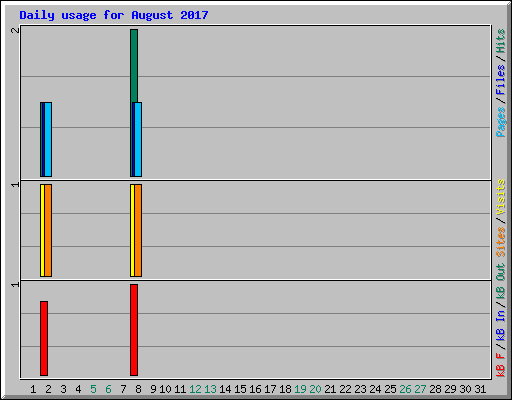Click day '31' on the x-axis
The height and width of the screenshot is (400, 512).
(x=480, y=389)
